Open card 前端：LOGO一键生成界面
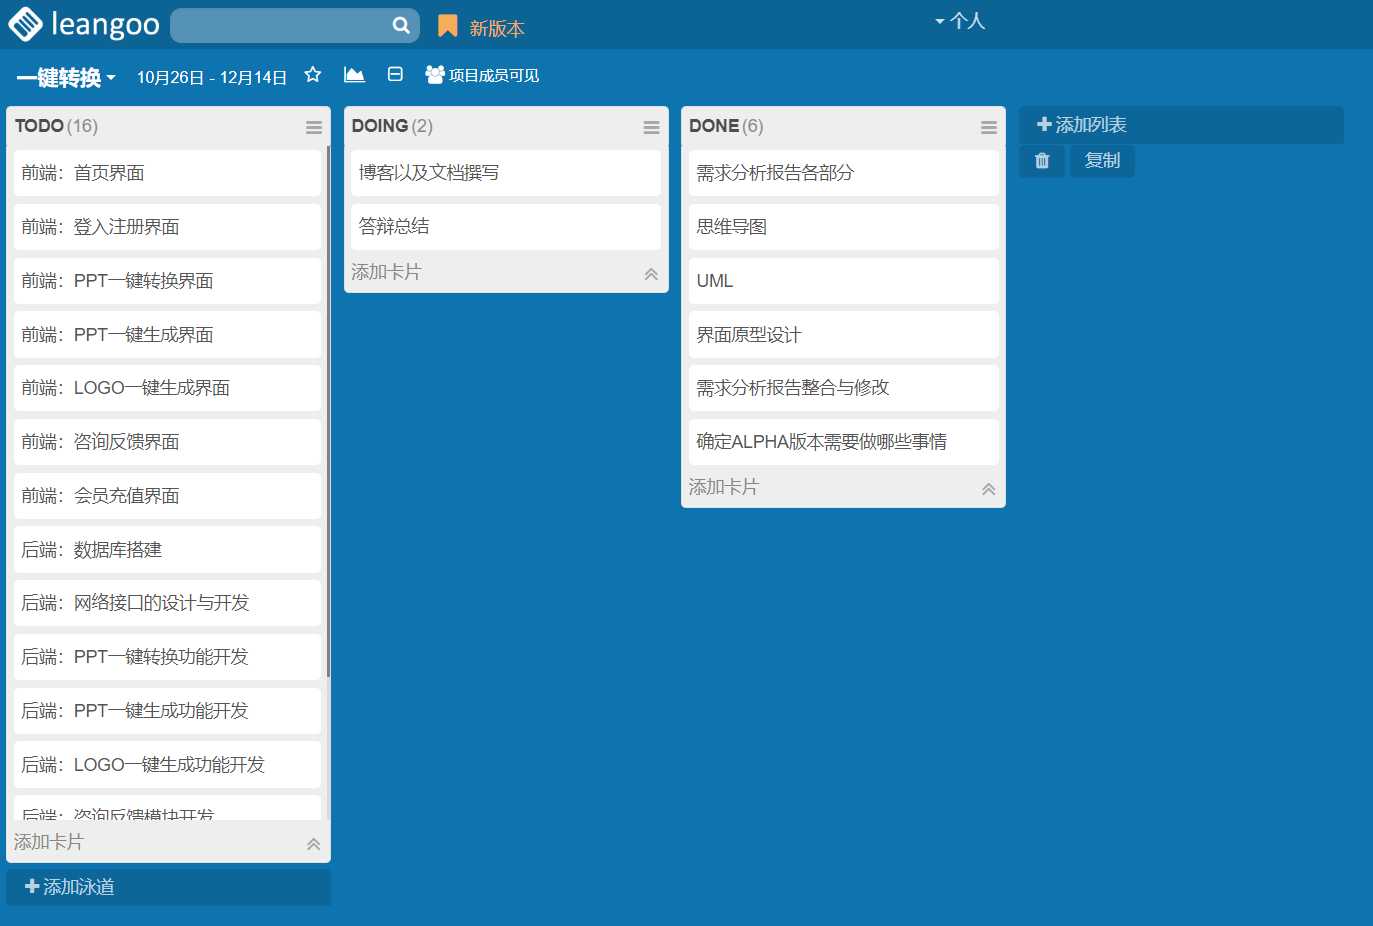 167,388
